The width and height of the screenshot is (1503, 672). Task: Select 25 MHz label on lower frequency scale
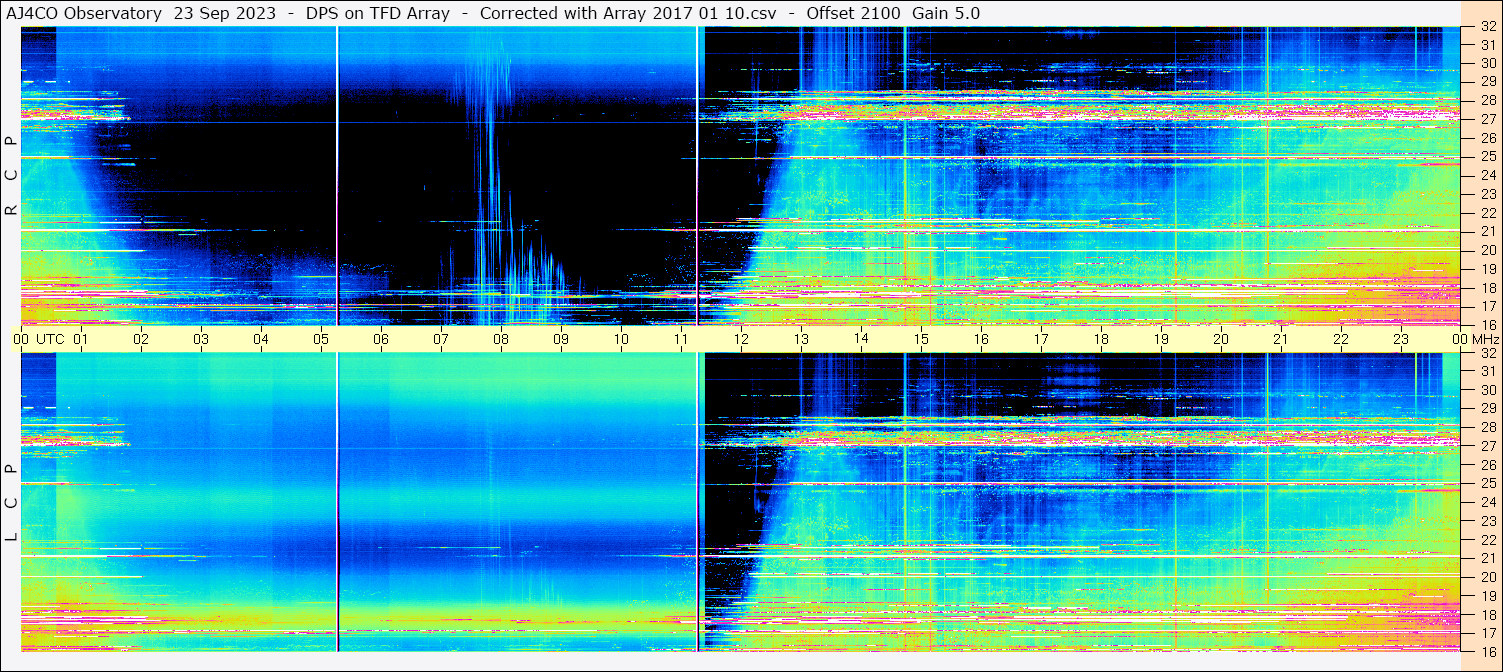[1486, 483]
